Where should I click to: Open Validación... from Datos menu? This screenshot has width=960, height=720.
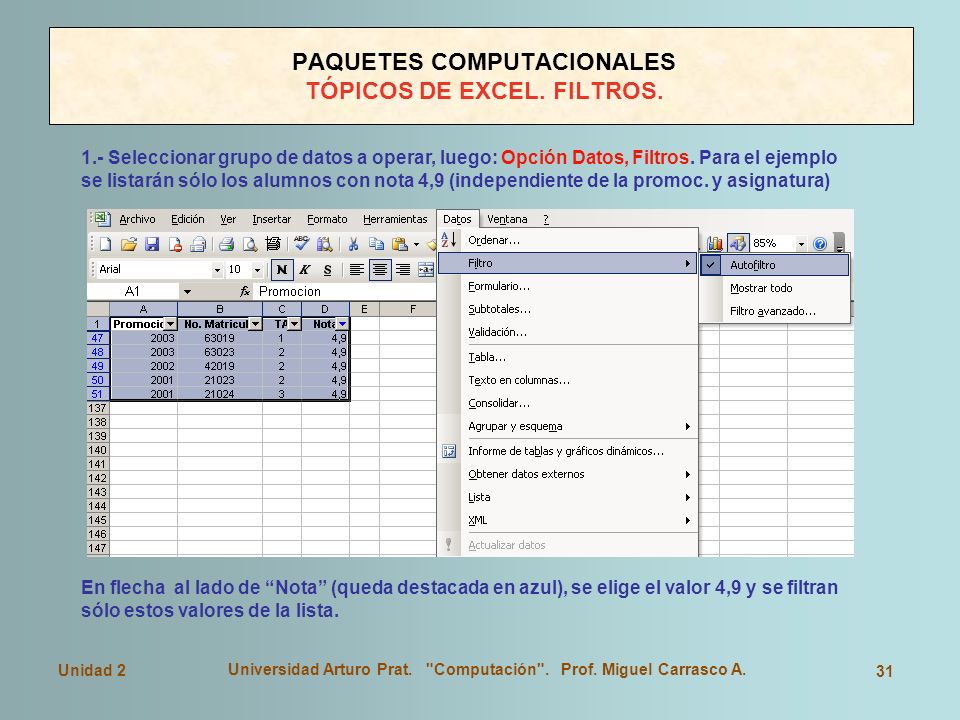[x=568, y=332]
